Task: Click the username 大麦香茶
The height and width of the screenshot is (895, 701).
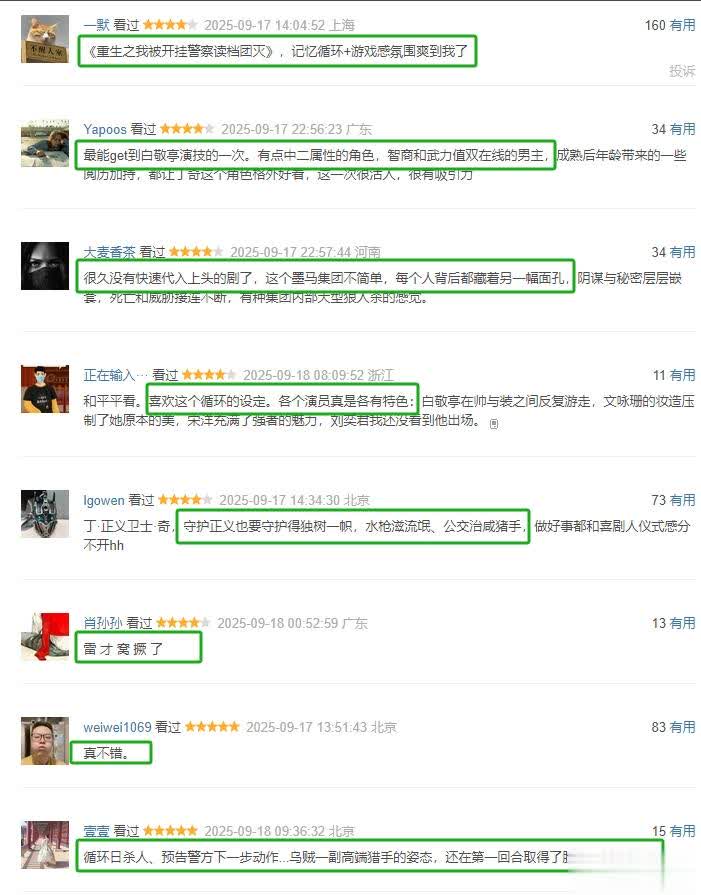Action: (x=109, y=252)
